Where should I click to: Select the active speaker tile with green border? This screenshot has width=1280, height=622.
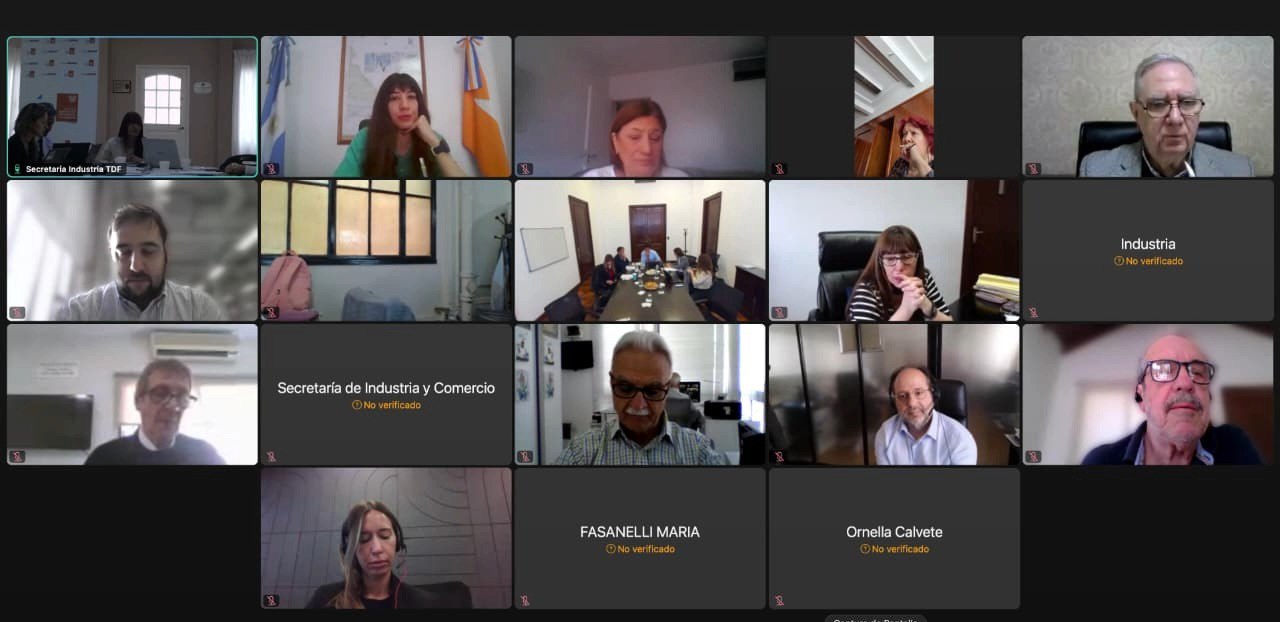(132, 106)
